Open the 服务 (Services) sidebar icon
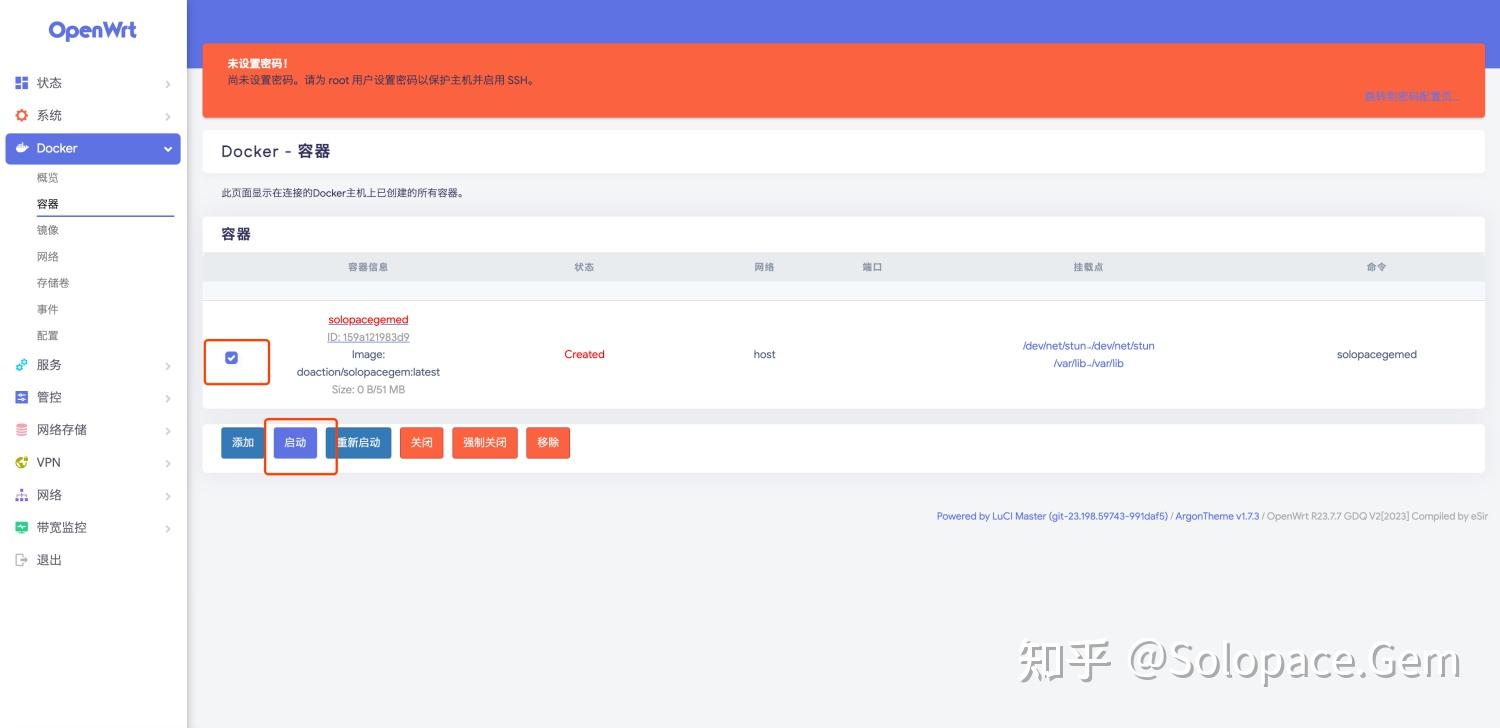 coord(22,365)
